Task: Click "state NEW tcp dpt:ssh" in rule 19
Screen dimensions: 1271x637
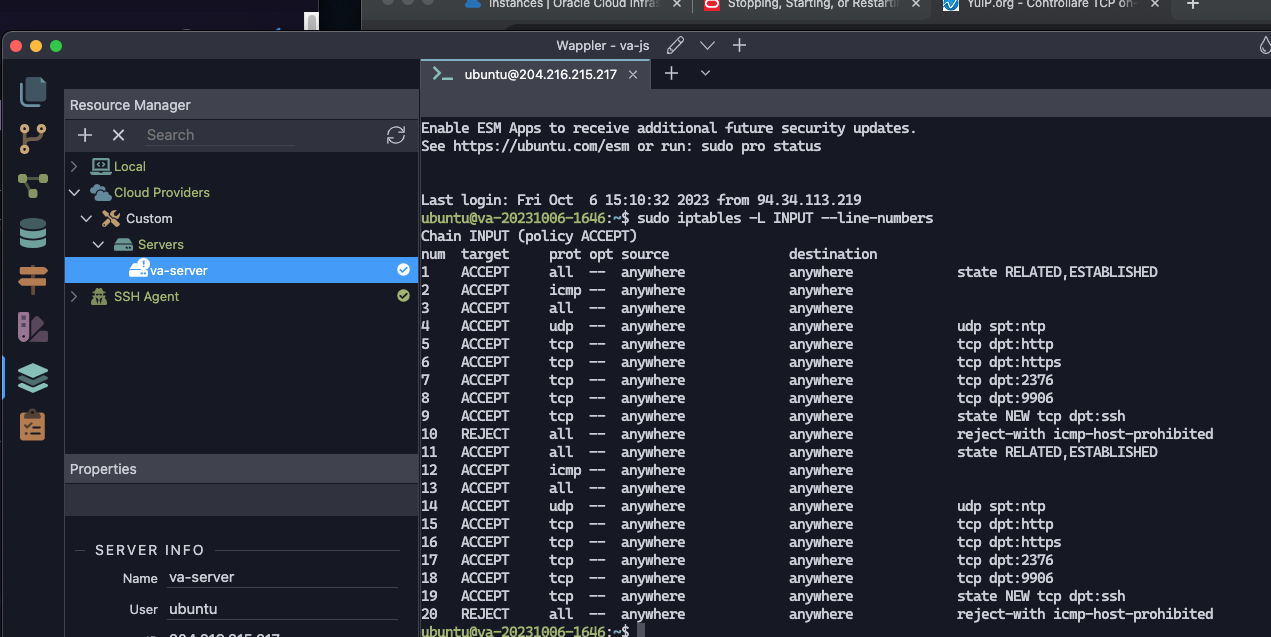Action: click(x=1041, y=596)
